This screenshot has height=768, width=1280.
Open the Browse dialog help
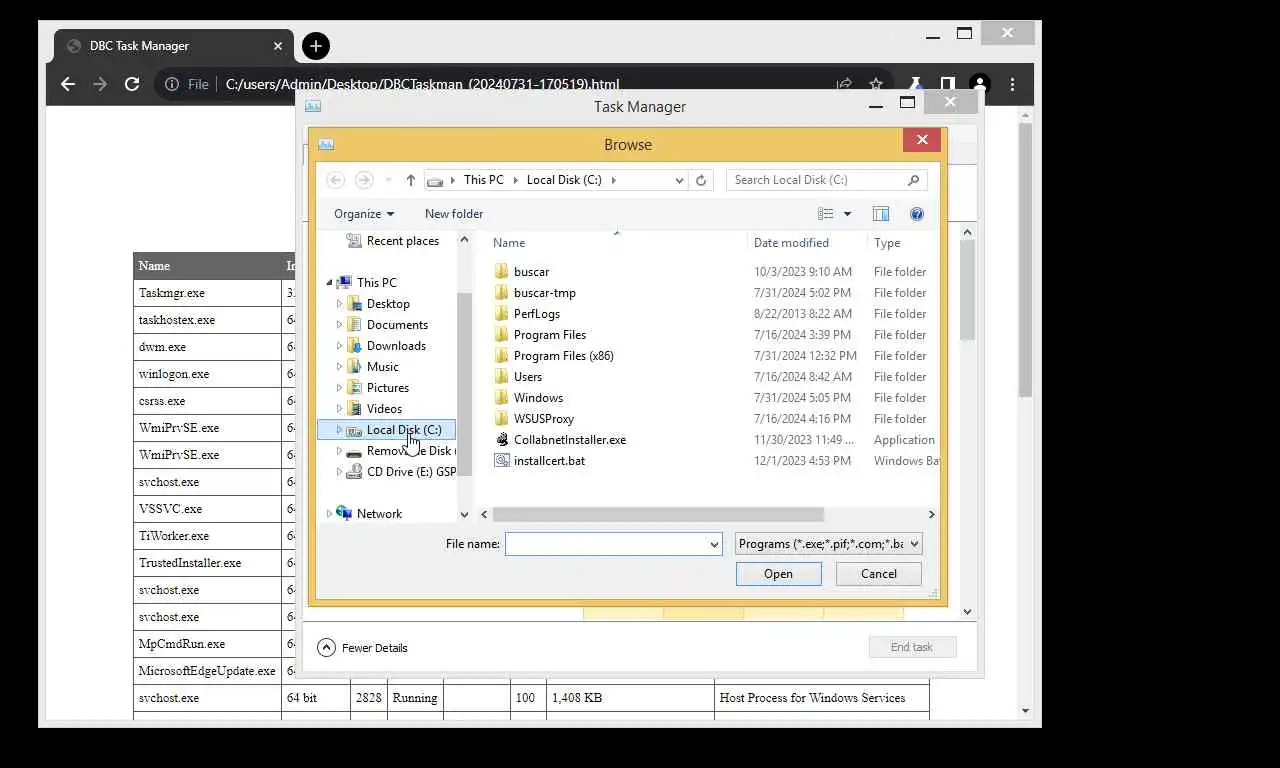[x=917, y=214]
